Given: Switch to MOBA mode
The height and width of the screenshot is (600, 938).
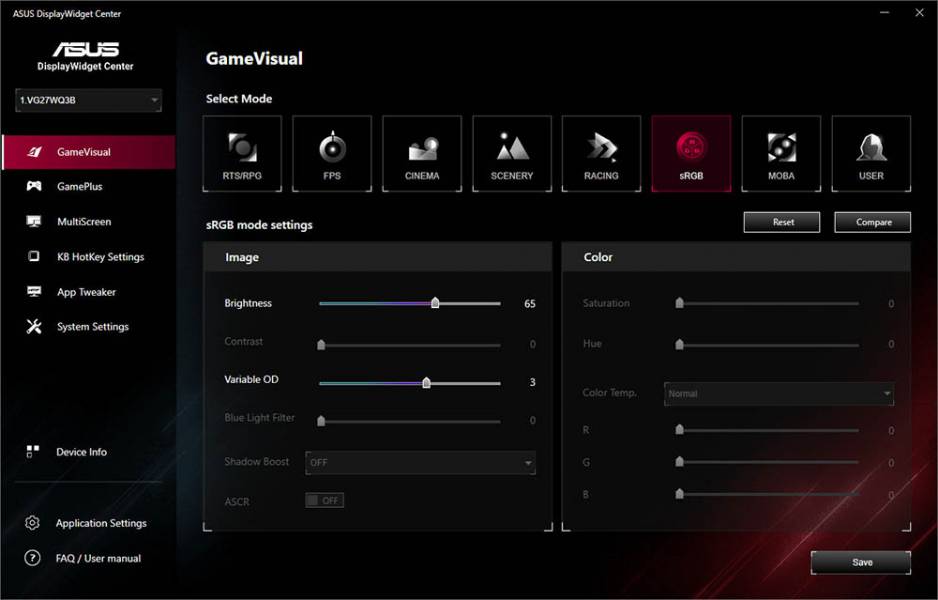Looking at the screenshot, I should (781, 154).
